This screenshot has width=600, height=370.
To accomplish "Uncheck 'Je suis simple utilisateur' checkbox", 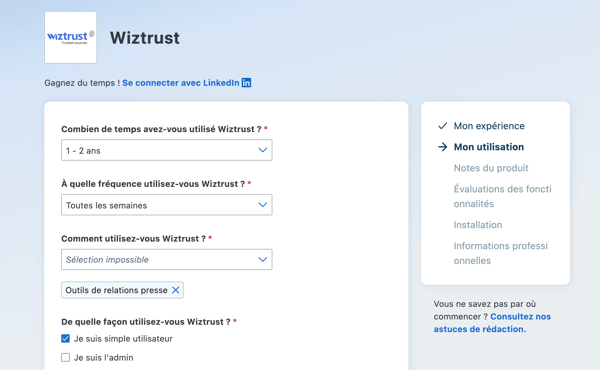I will point(65,339).
